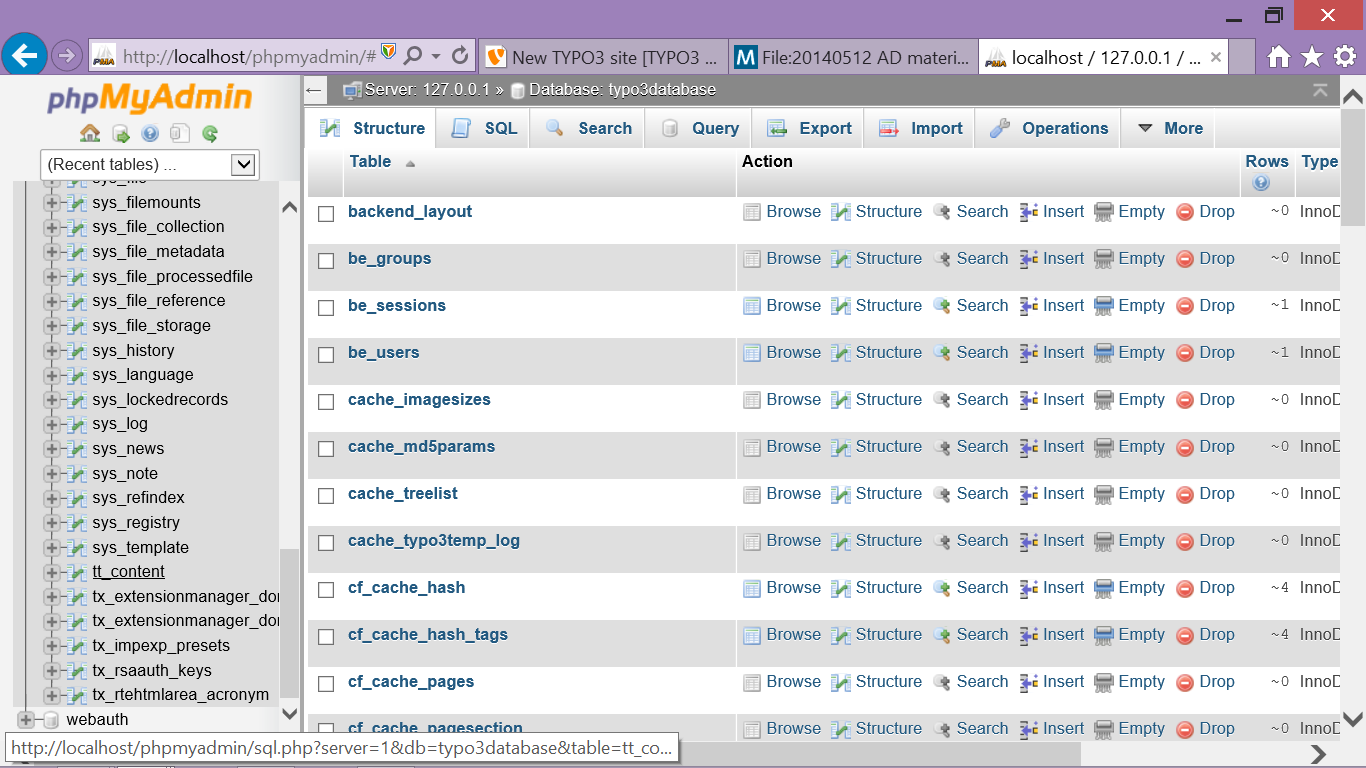Open the Export tab
Screen dimensions: 1366x768
(x=810, y=128)
